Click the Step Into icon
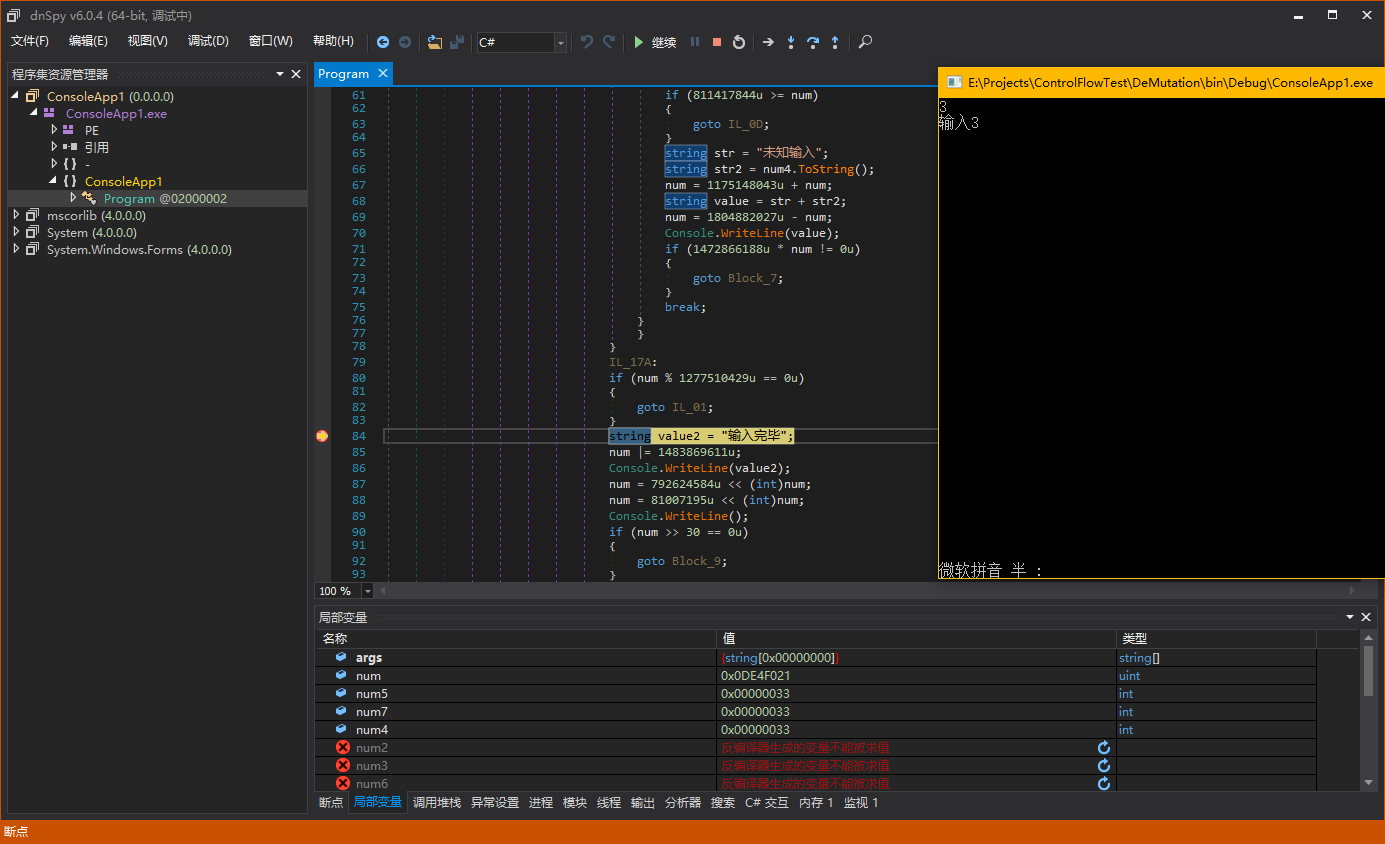Viewport: 1385px width, 844px height. click(790, 42)
